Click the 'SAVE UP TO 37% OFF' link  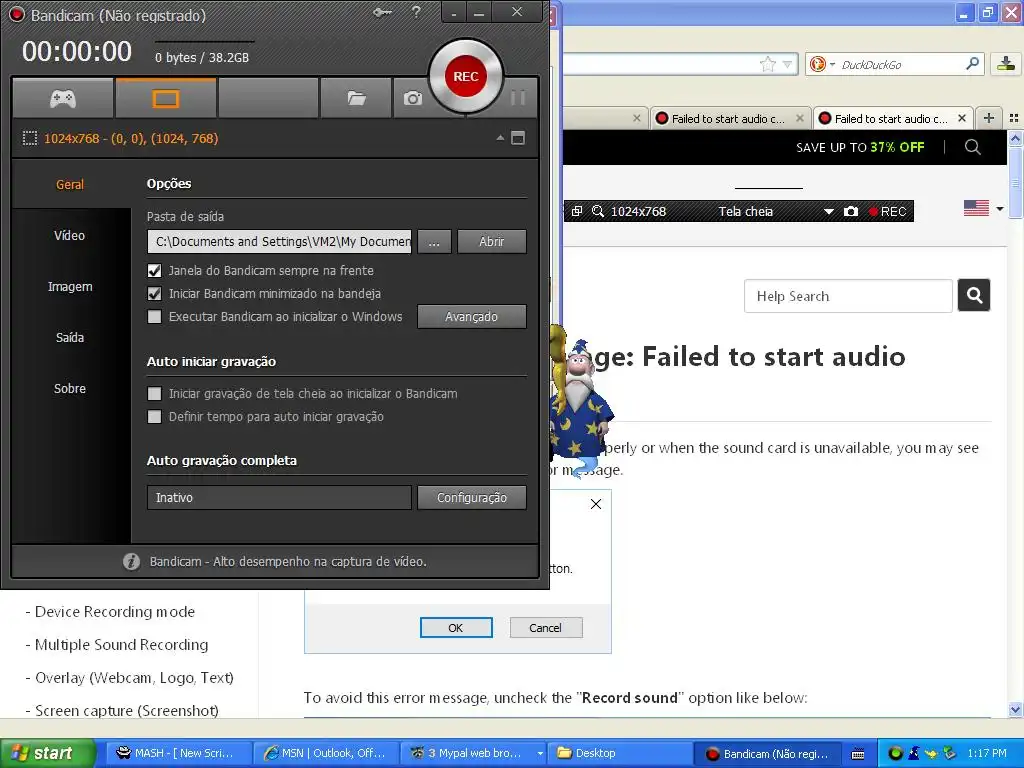[x=859, y=147]
